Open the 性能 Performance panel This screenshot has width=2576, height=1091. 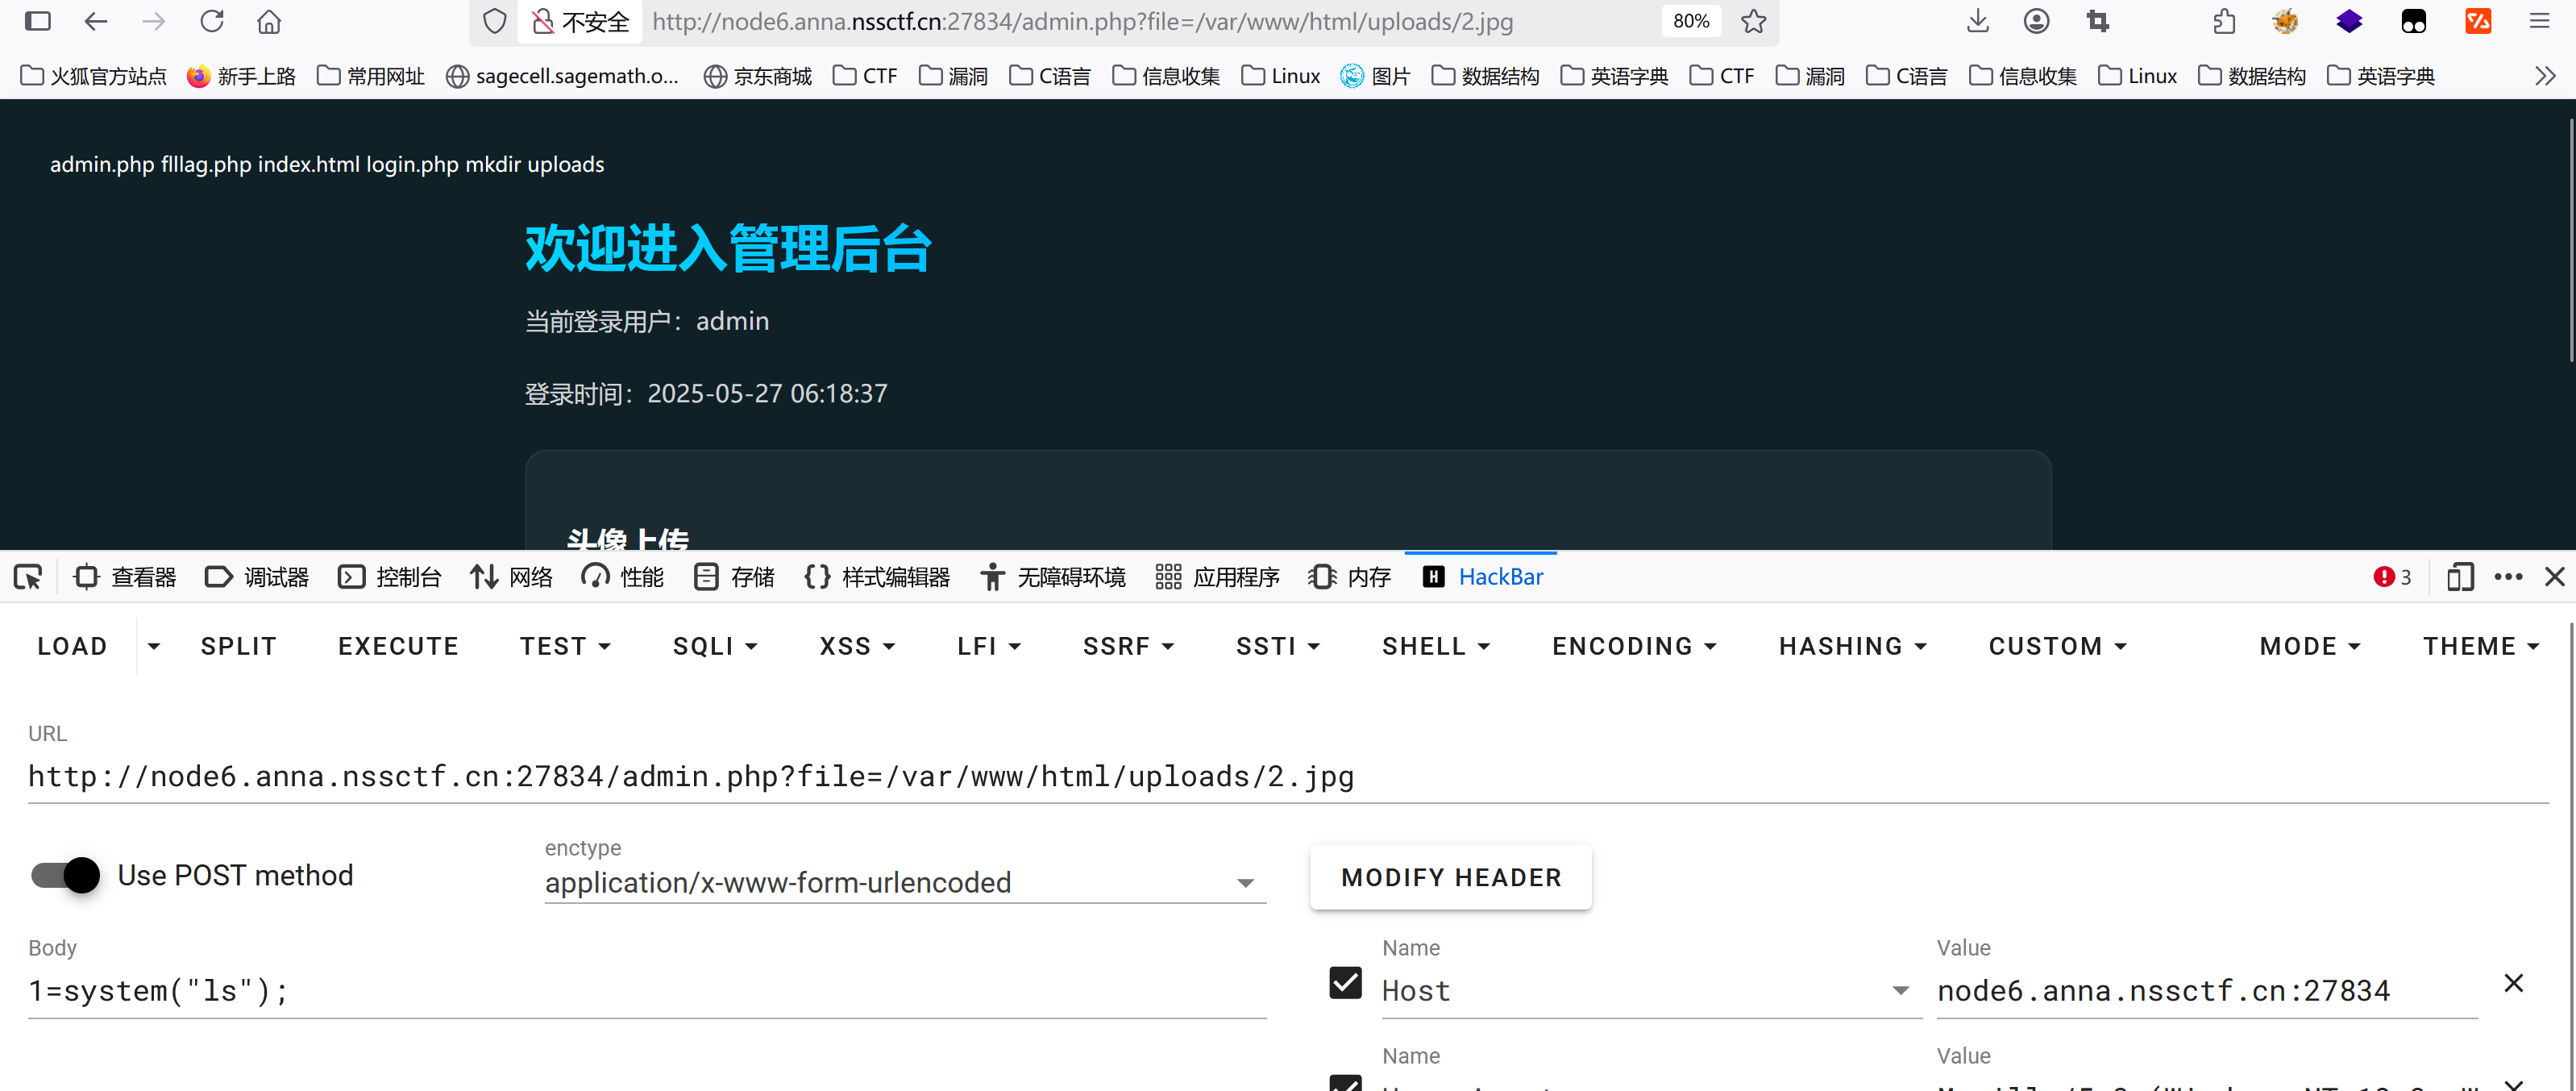click(x=622, y=576)
